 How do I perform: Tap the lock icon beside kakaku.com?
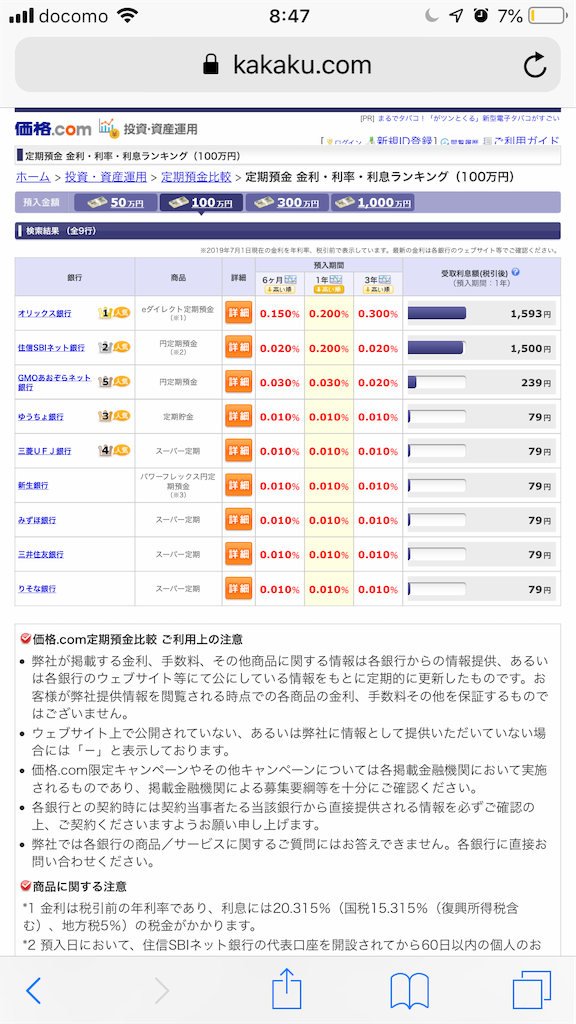pyautogui.click(x=210, y=65)
